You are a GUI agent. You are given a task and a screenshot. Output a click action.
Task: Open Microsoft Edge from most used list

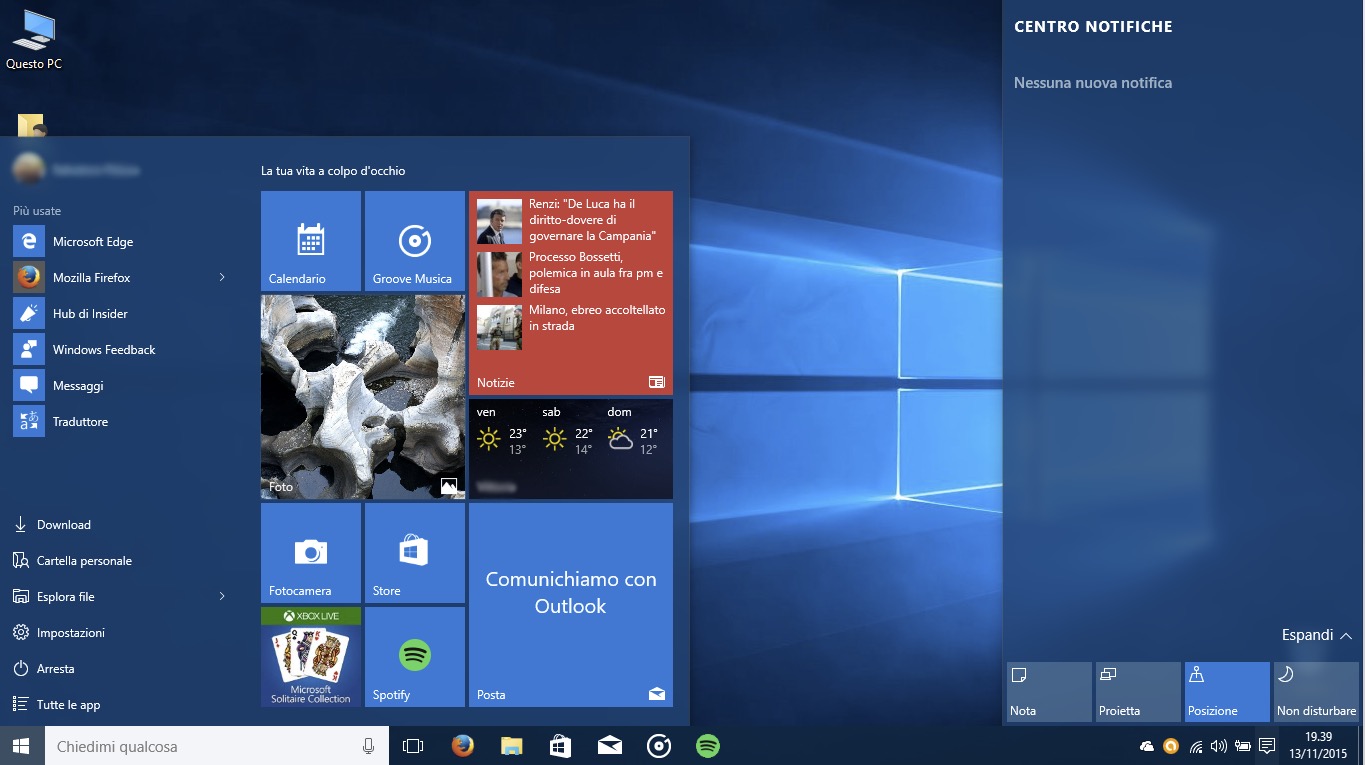pos(92,242)
